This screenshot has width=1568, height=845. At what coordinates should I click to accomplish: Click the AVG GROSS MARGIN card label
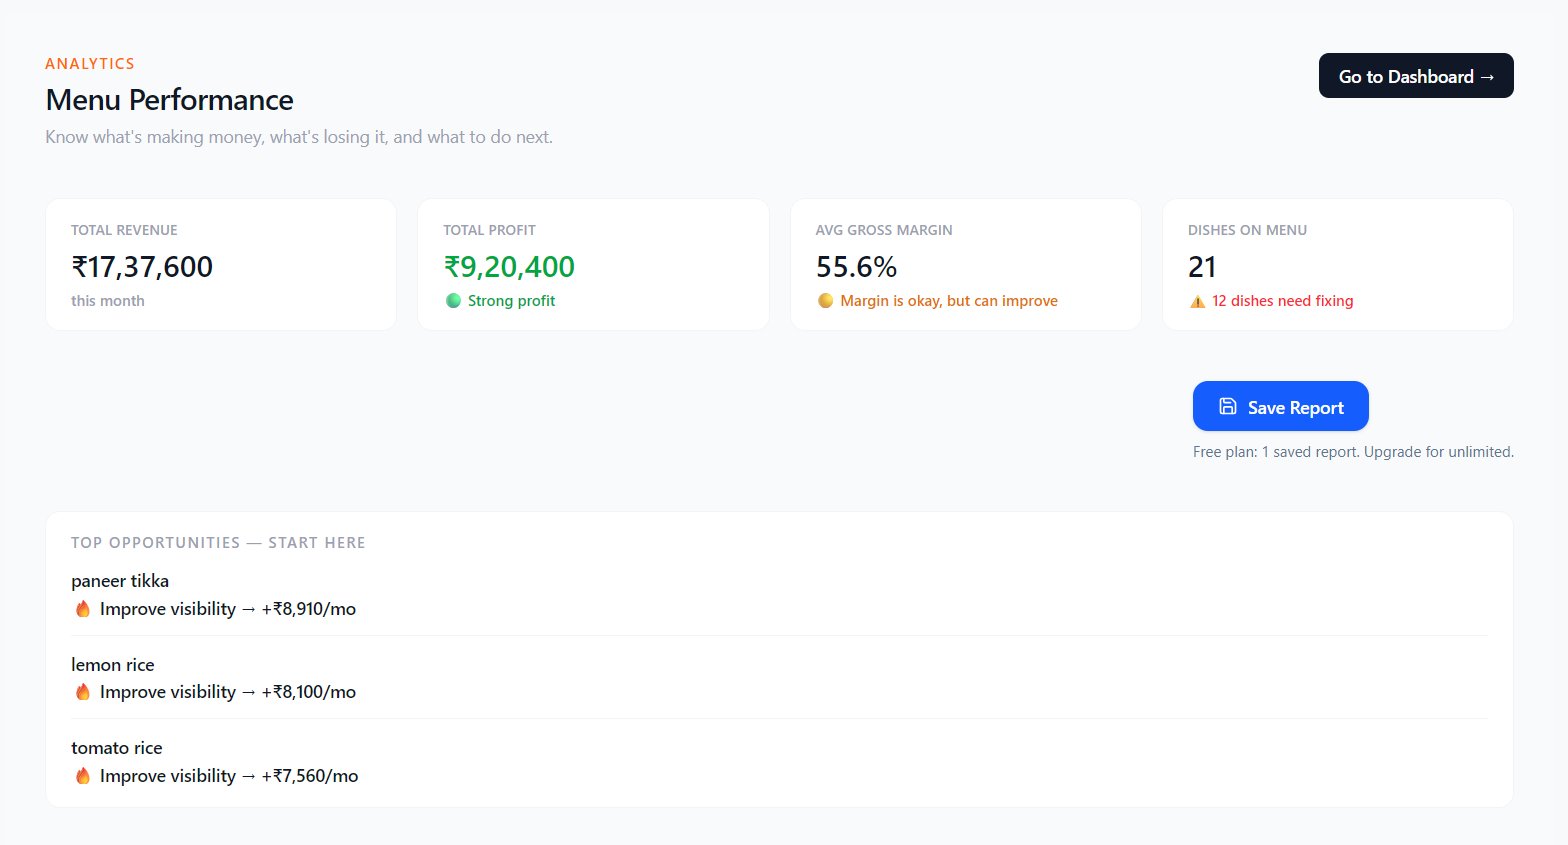click(x=884, y=230)
